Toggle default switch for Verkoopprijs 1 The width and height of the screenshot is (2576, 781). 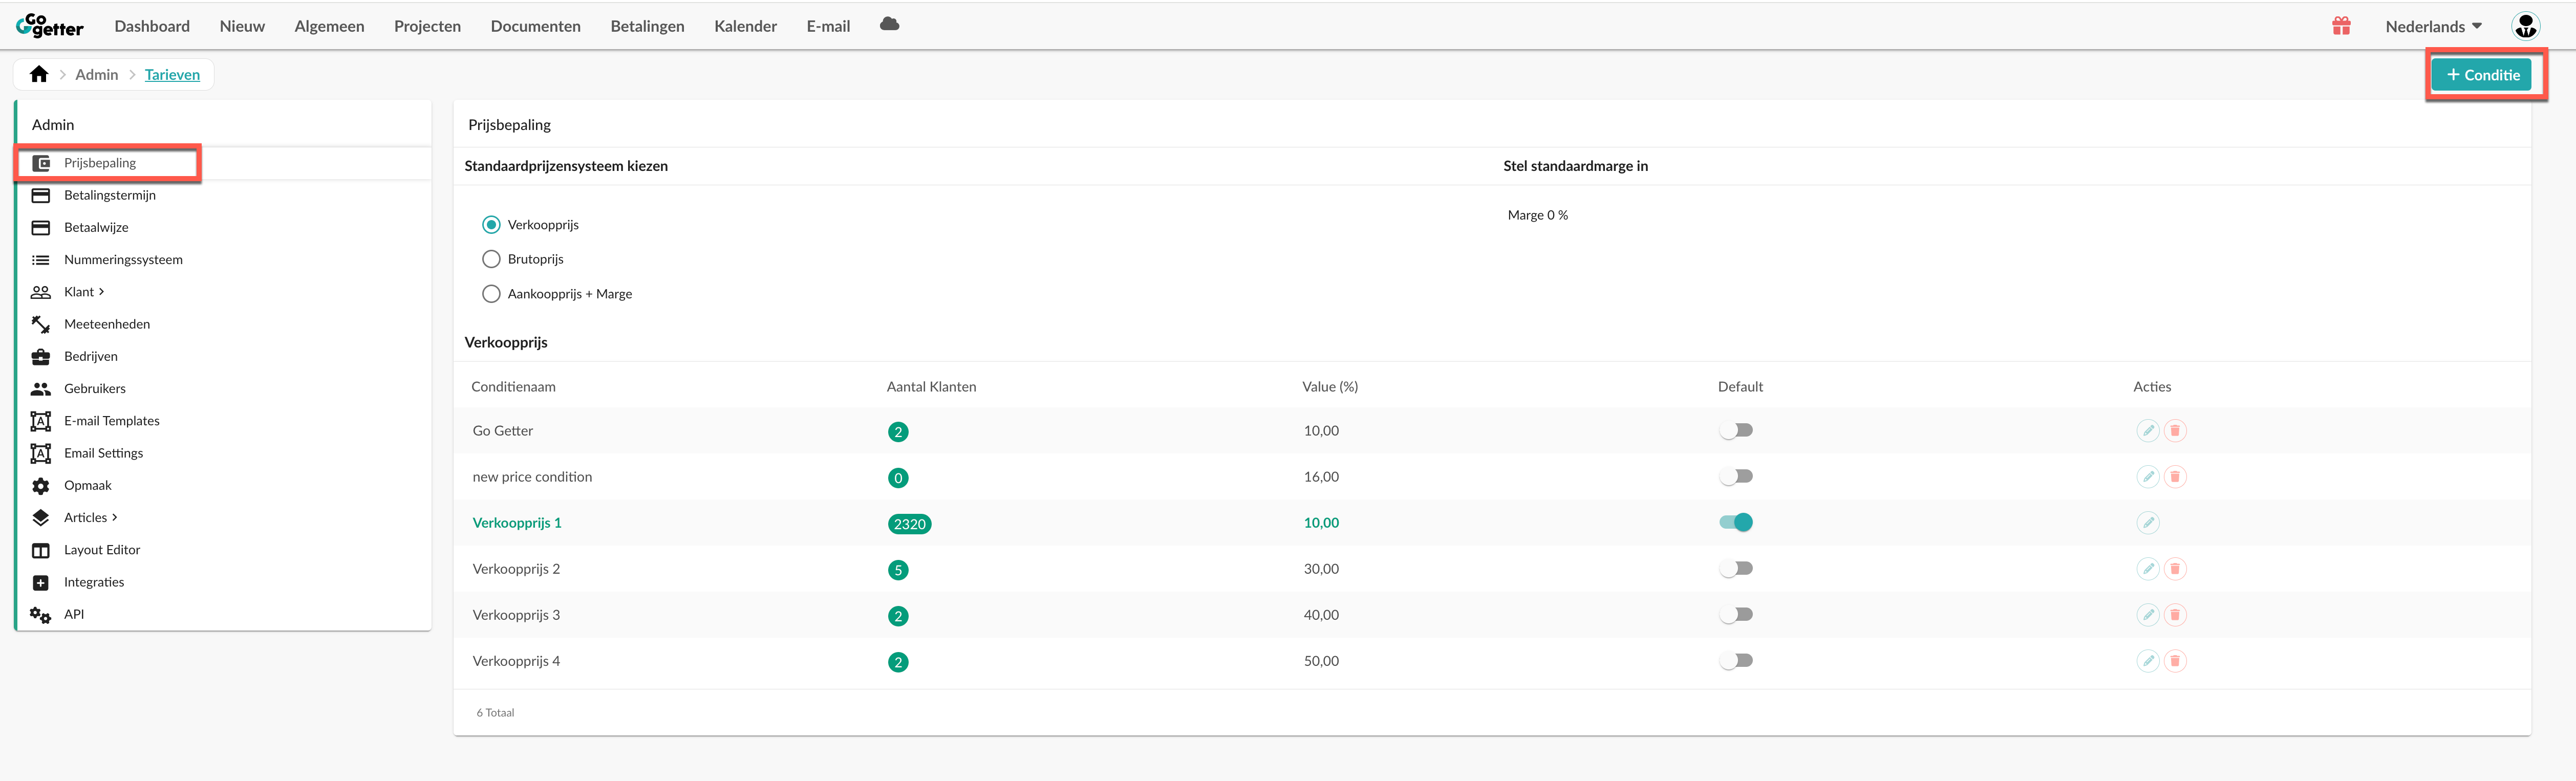(x=1736, y=523)
